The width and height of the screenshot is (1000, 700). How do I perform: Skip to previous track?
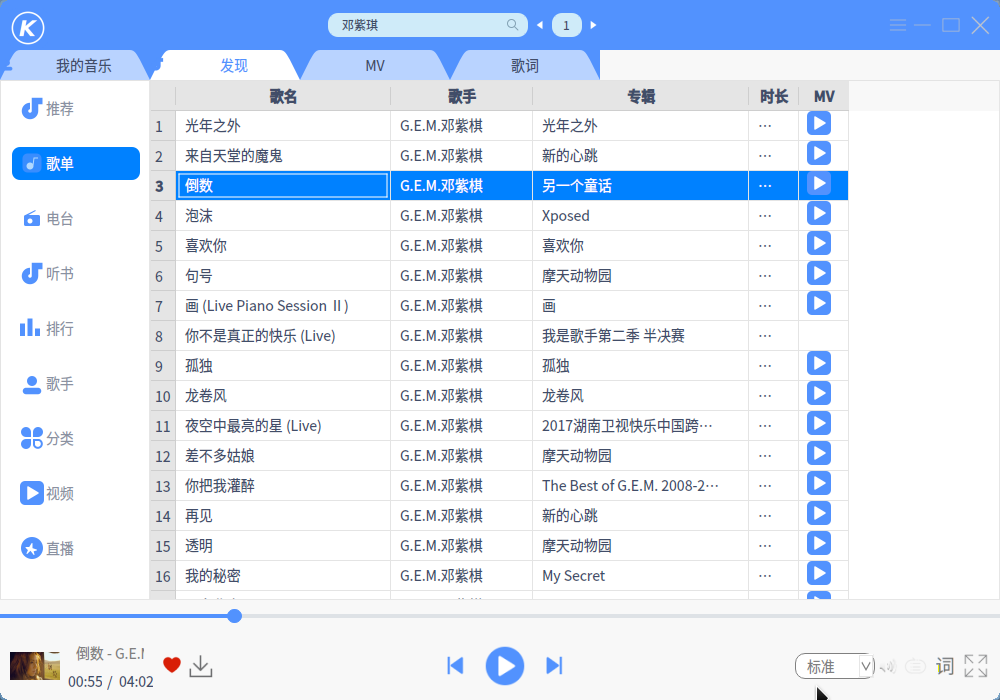[455, 666]
